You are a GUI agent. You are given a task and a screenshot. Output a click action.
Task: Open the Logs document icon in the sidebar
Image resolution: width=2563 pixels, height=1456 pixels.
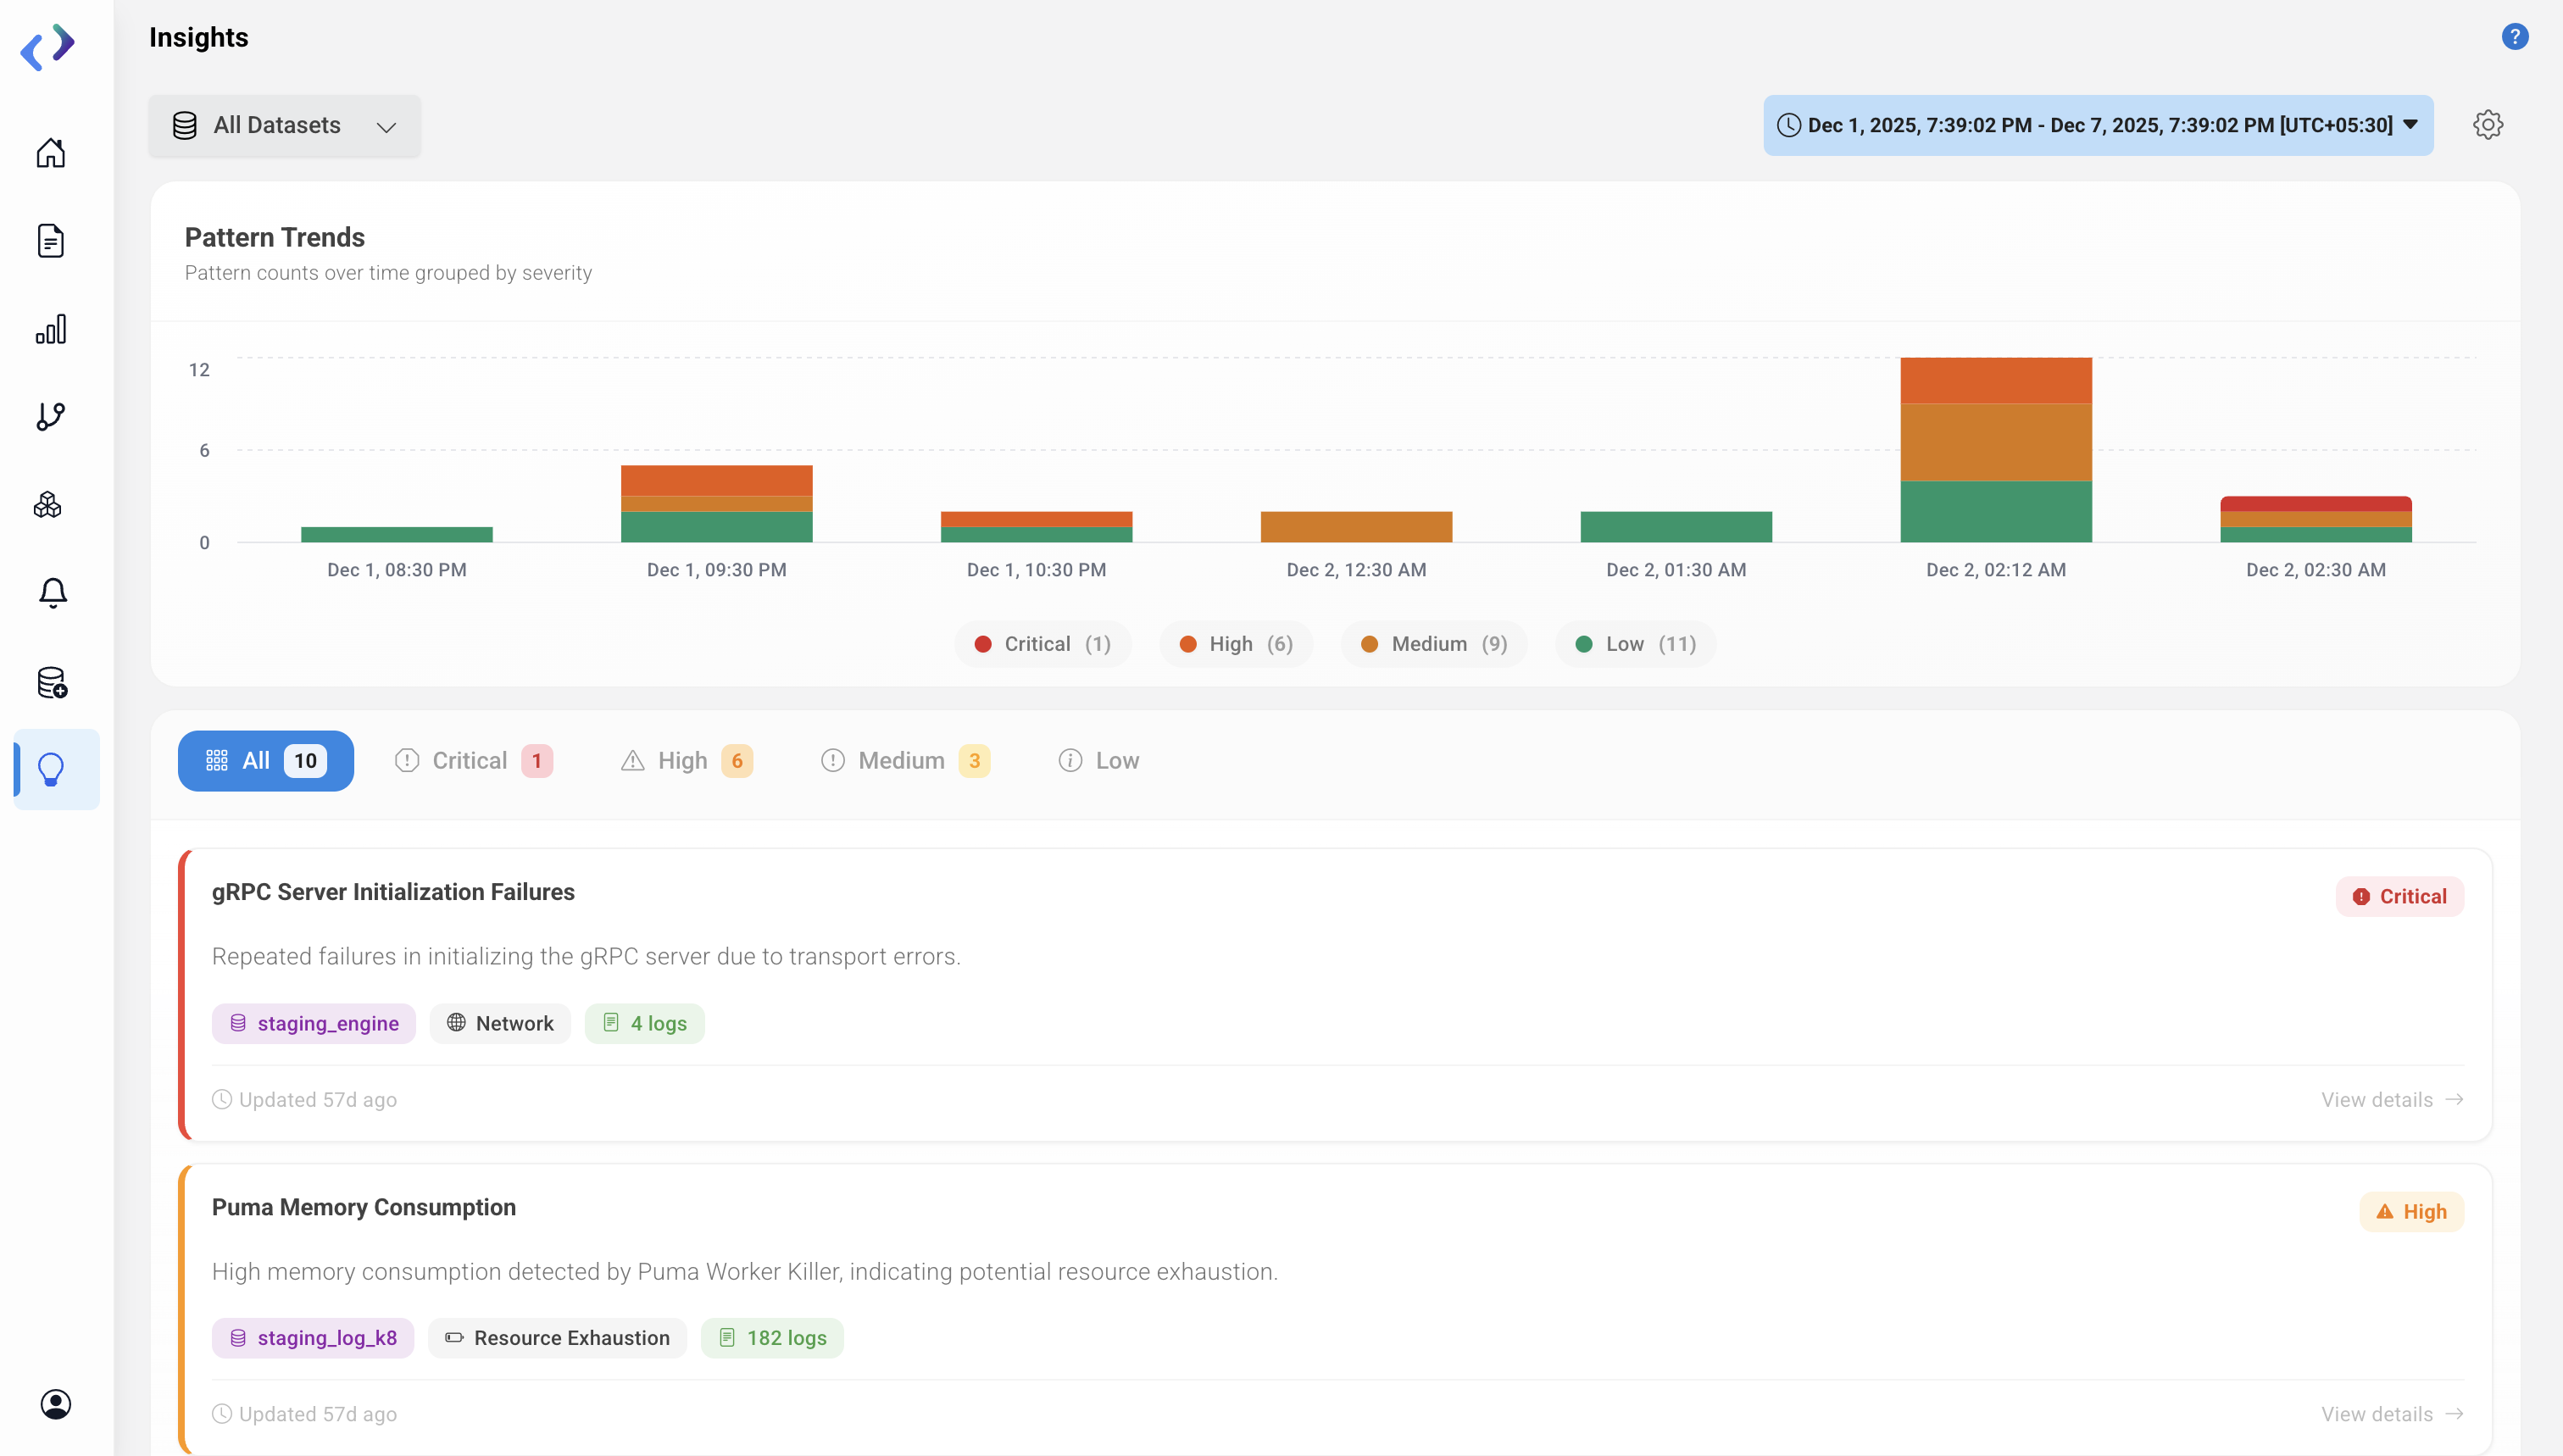tap(51, 241)
